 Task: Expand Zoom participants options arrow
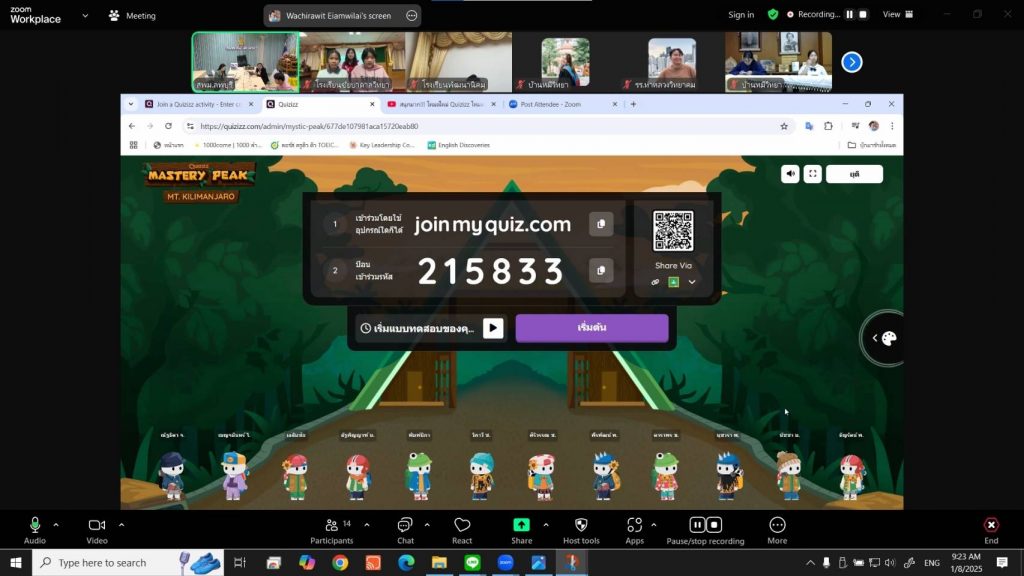[x=367, y=524]
